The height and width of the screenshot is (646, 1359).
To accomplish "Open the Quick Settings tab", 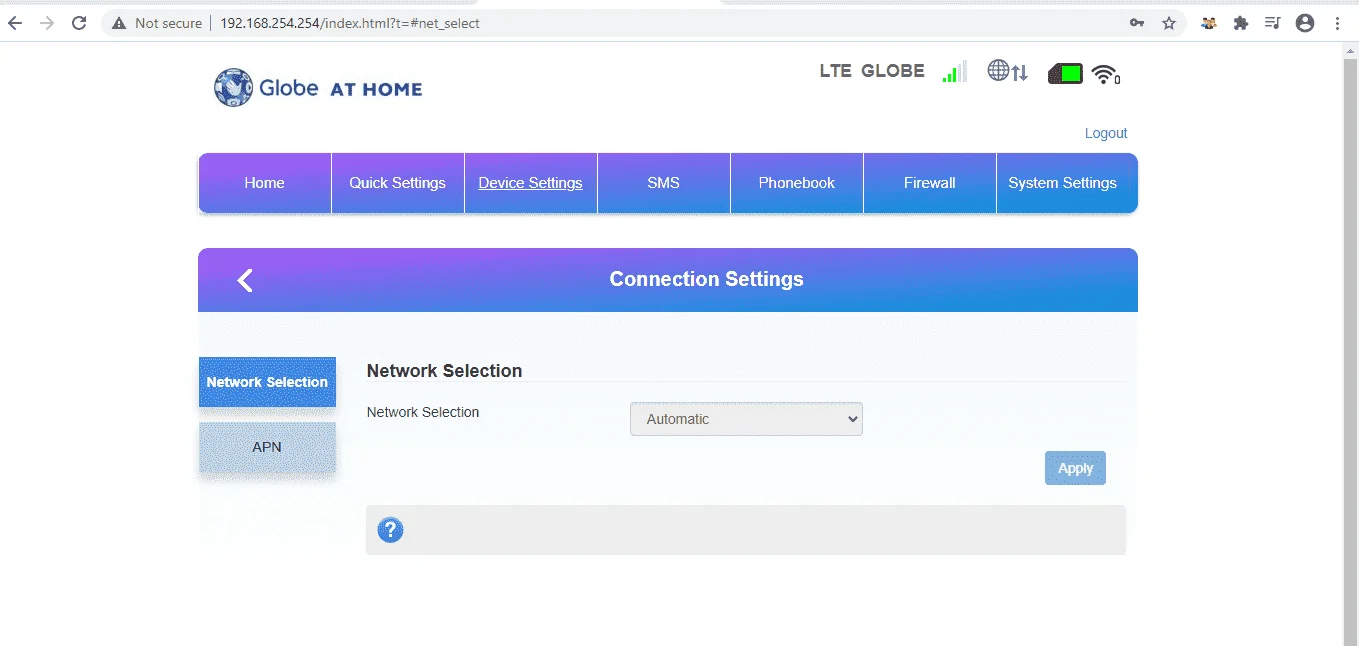I will pos(398,183).
